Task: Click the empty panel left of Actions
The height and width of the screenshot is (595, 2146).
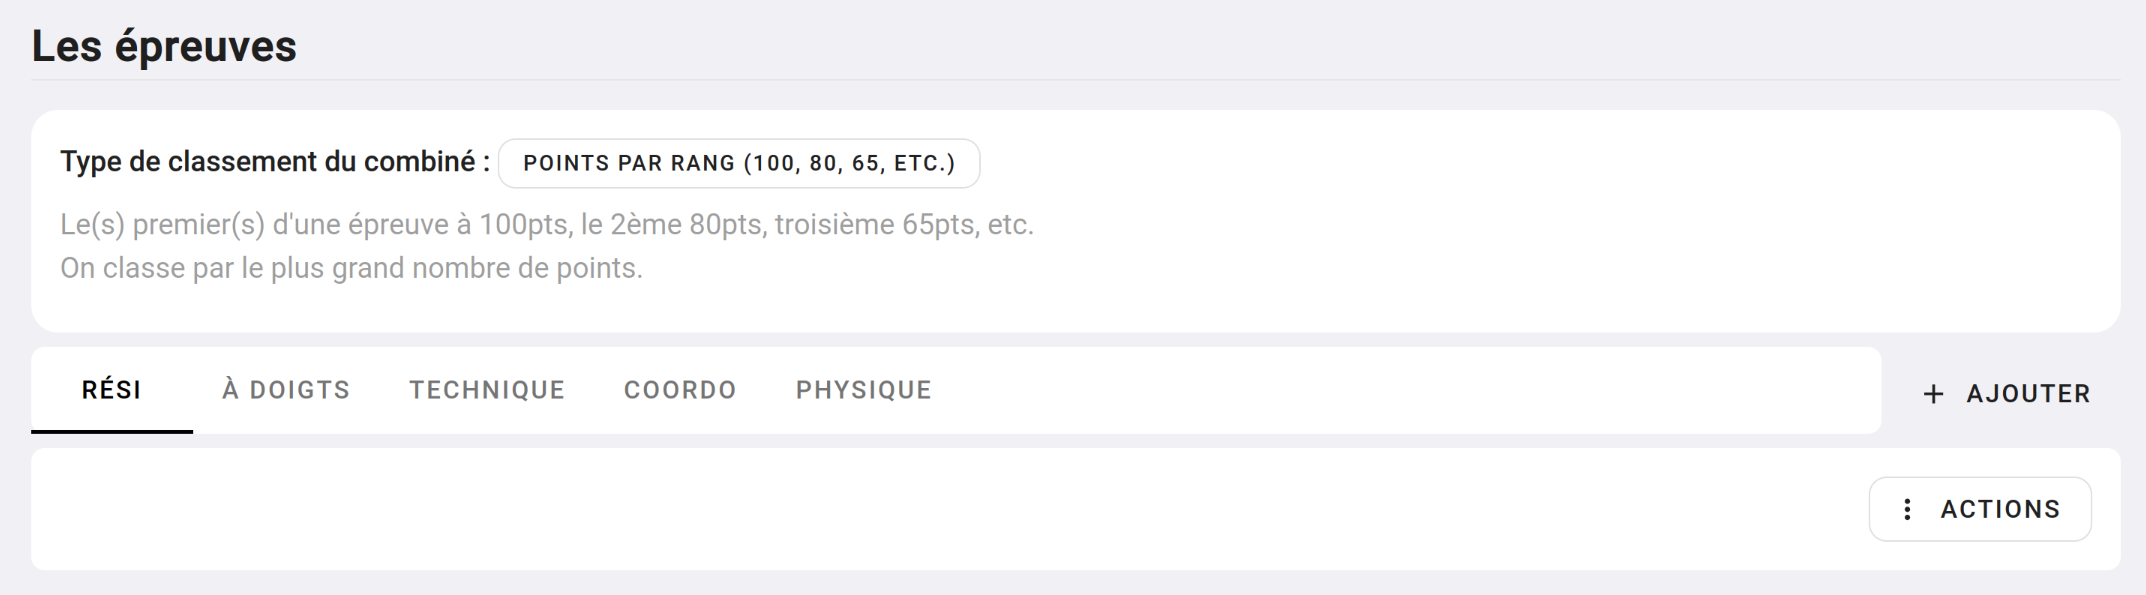Action: click(x=900, y=509)
